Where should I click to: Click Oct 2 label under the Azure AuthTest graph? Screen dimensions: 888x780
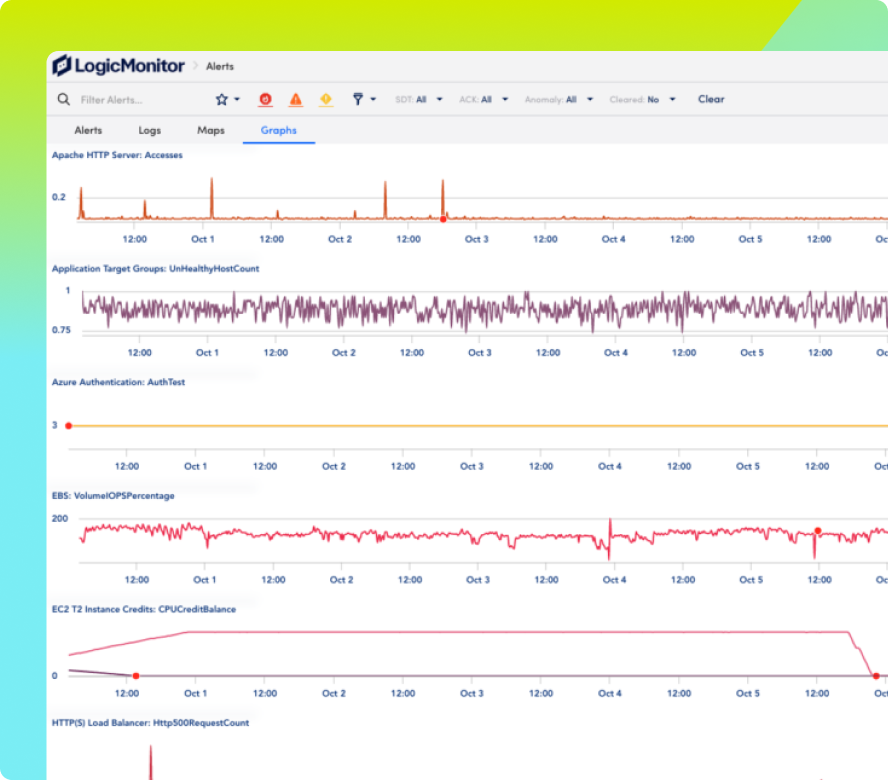point(334,466)
